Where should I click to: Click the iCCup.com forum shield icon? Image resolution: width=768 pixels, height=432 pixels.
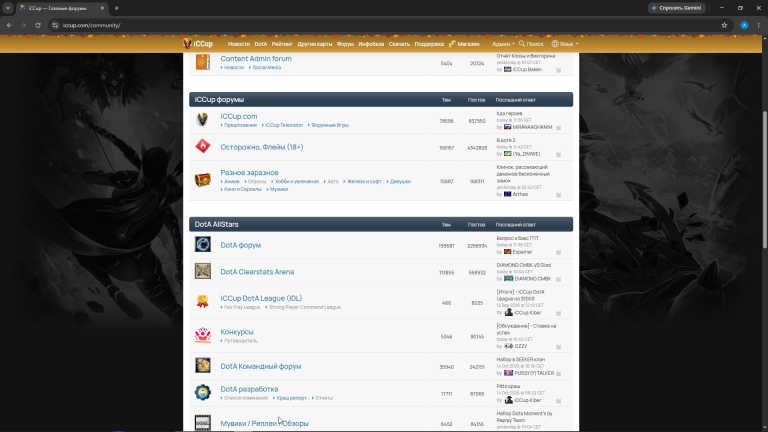pyautogui.click(x=202, y=119)
